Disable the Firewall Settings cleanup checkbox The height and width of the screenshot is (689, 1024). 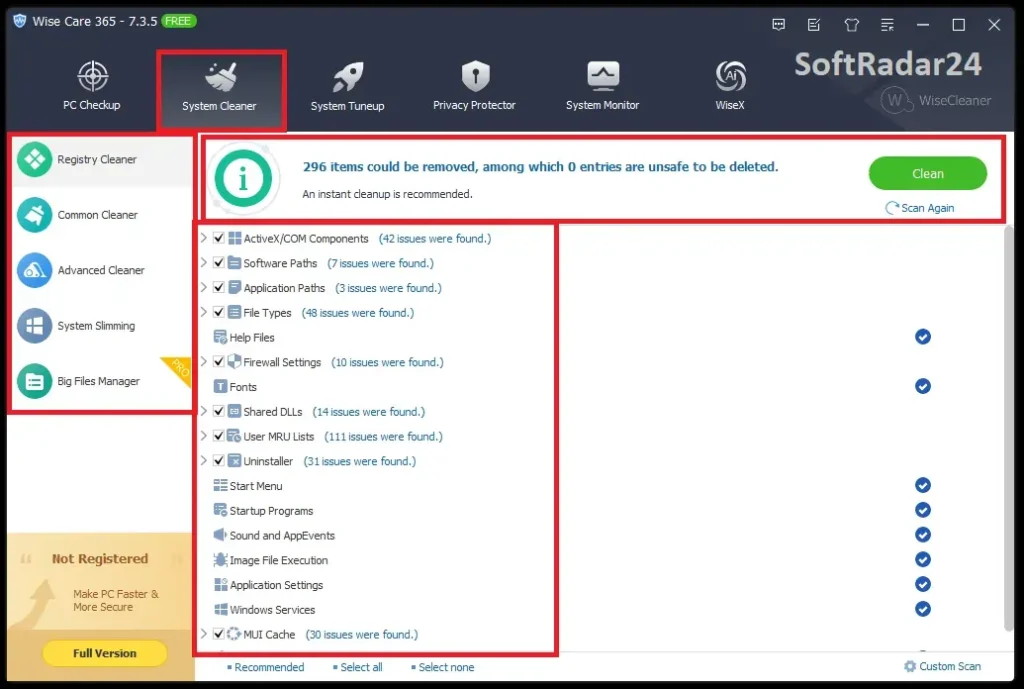[x=218, y=361]
